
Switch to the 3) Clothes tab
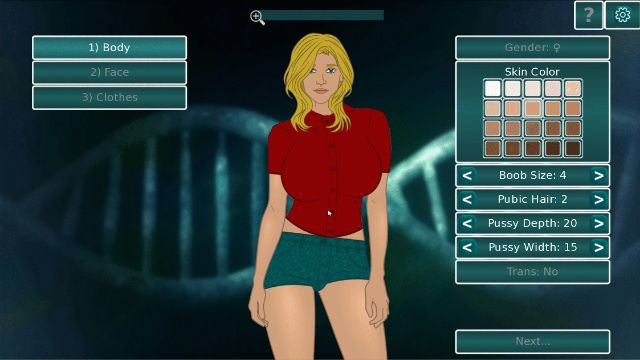click(x=109, y=98)
